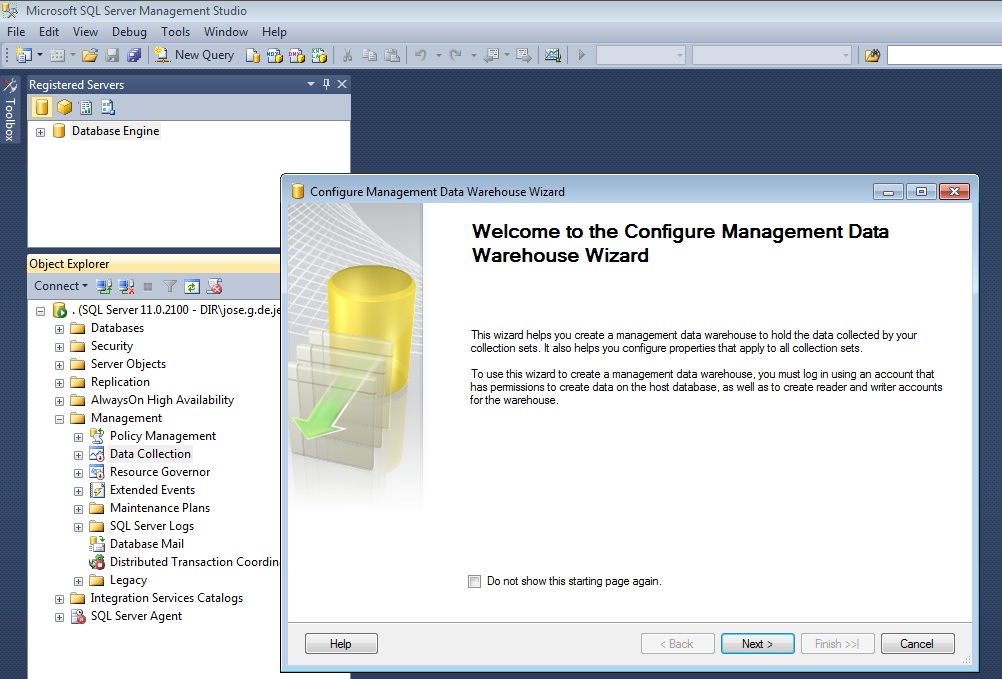This screenshot has width=1002, height=679.
Task: Select the Maintenance Plans tree item
Action: [x=160, y=508]
